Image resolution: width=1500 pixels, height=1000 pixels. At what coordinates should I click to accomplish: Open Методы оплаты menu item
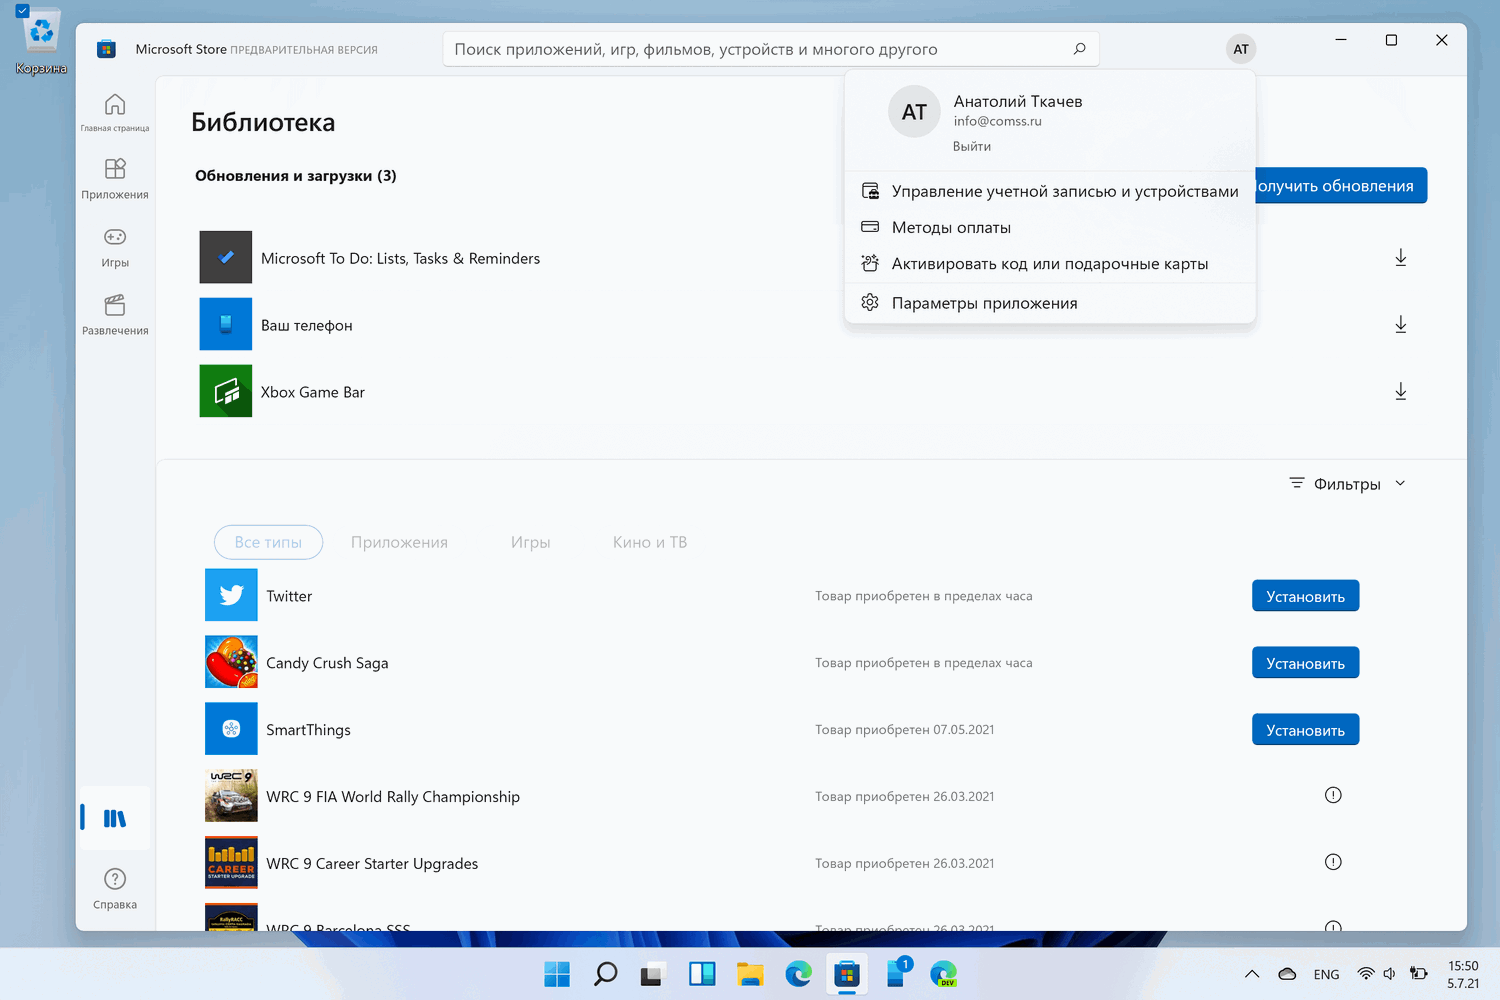pyautogui.click(x=1050, y=227)
